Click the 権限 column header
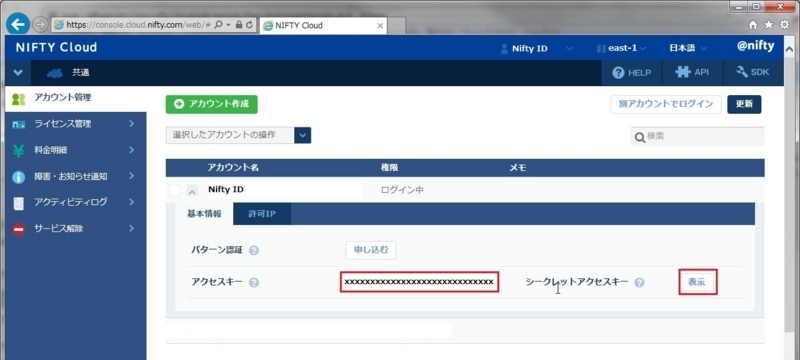Viewport: 800px width, 360px height. 389,168
